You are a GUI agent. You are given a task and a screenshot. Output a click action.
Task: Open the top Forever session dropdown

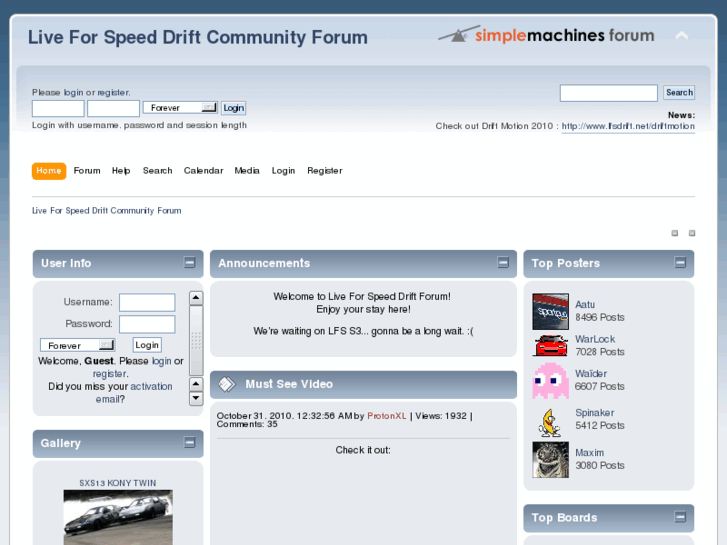coord(180,108)
